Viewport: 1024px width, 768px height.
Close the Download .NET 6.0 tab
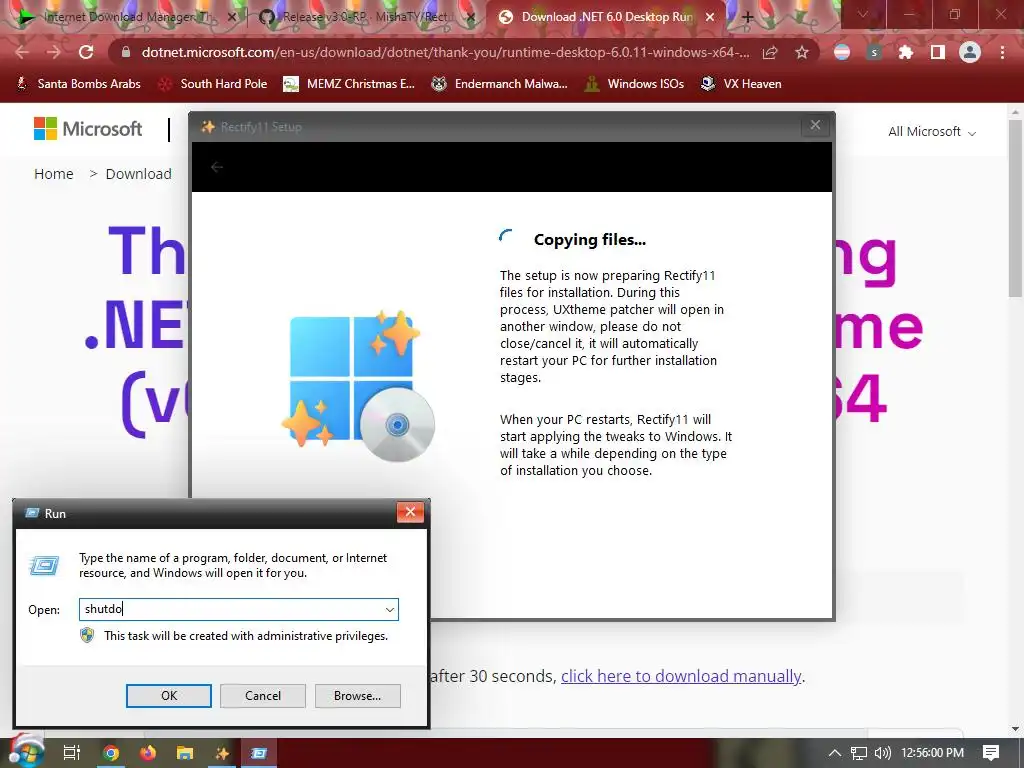pos(710,17)
